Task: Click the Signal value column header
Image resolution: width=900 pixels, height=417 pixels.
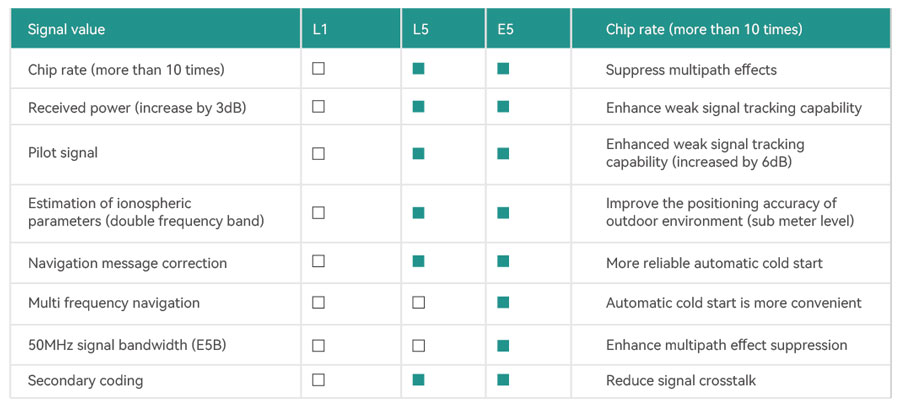Action: 66,29
